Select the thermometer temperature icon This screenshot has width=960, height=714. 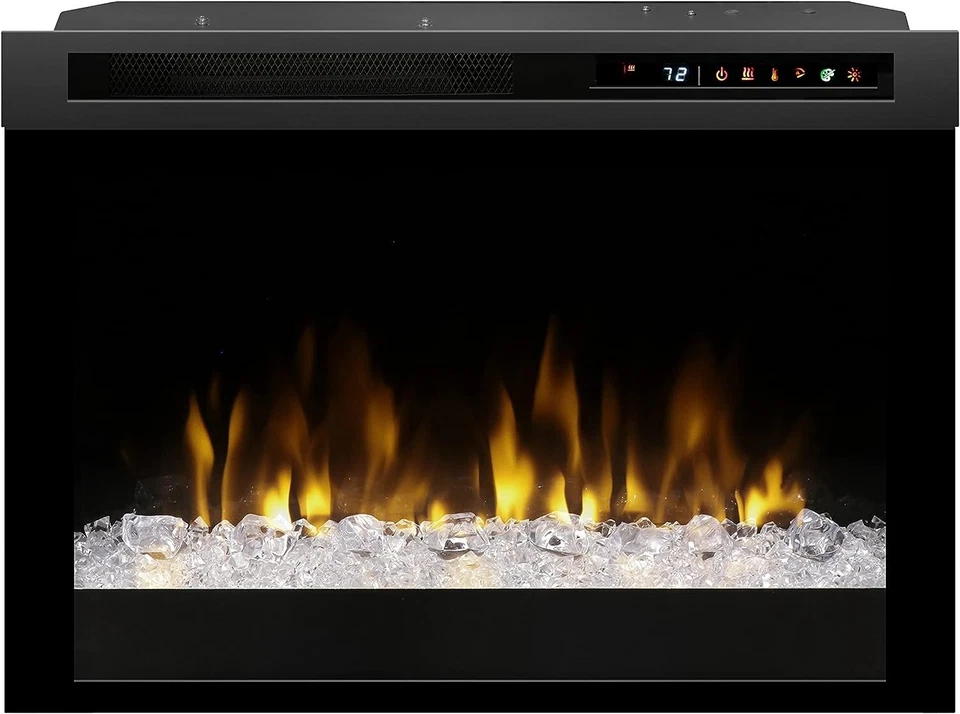[x=774, y=75]
